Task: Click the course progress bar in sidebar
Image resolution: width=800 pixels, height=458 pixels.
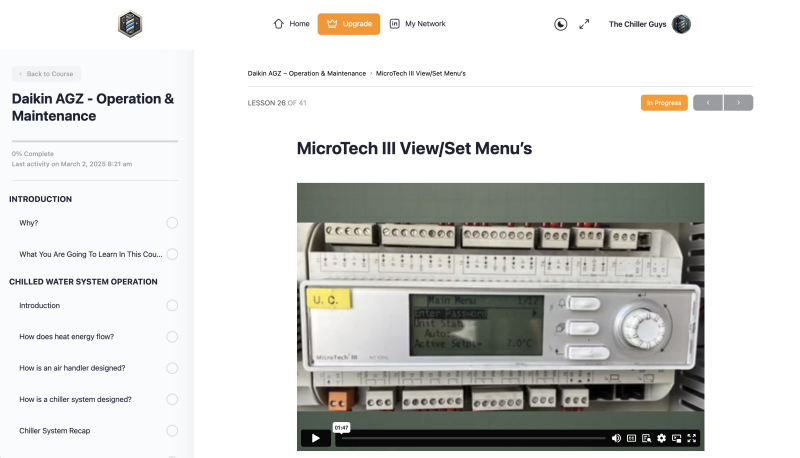Action: [x=95, y=141]
